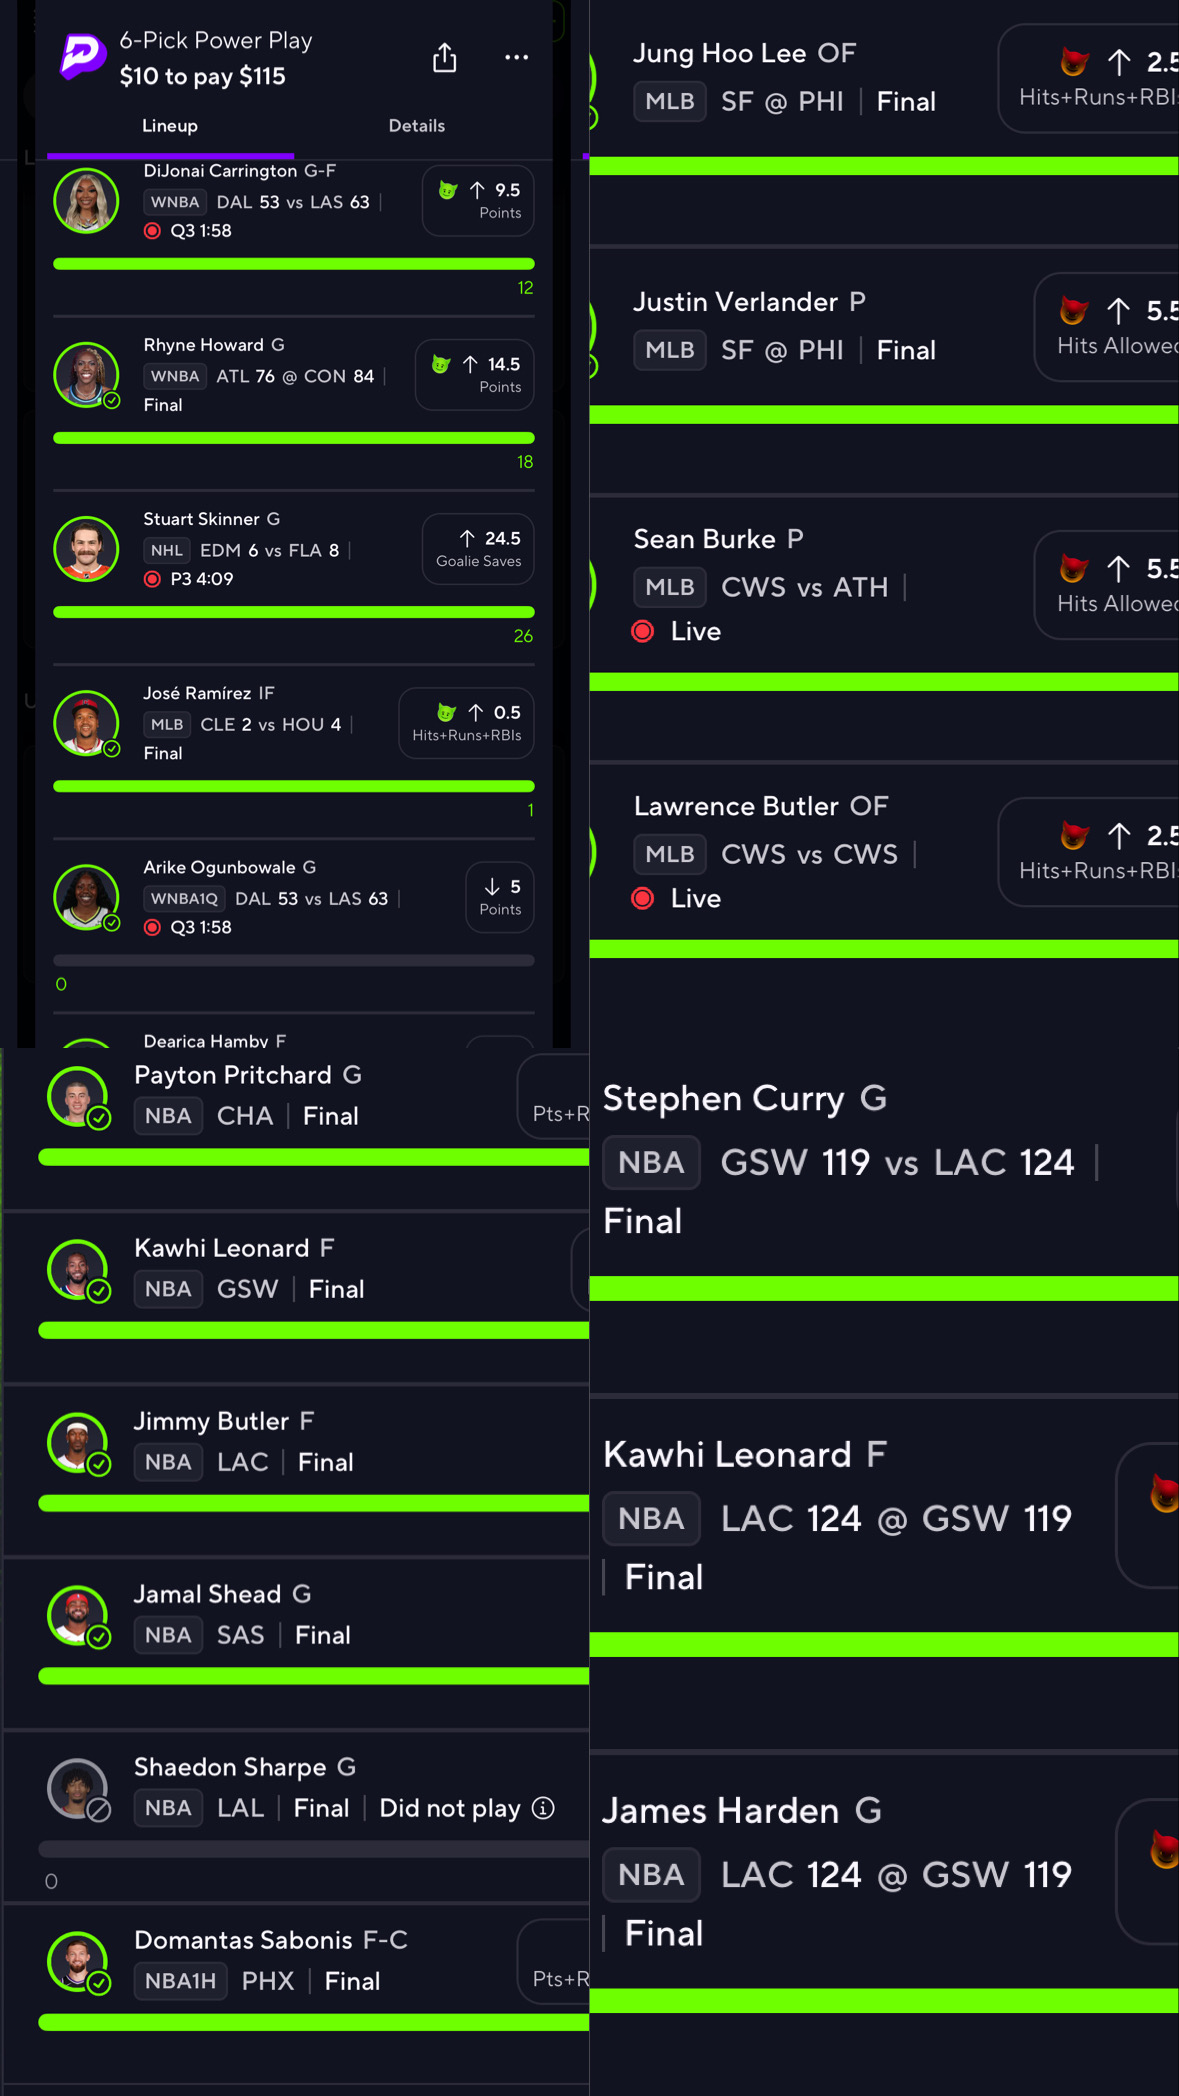
Task: Click Payton Pritchard's player avatar
Action: (77, 1096)
